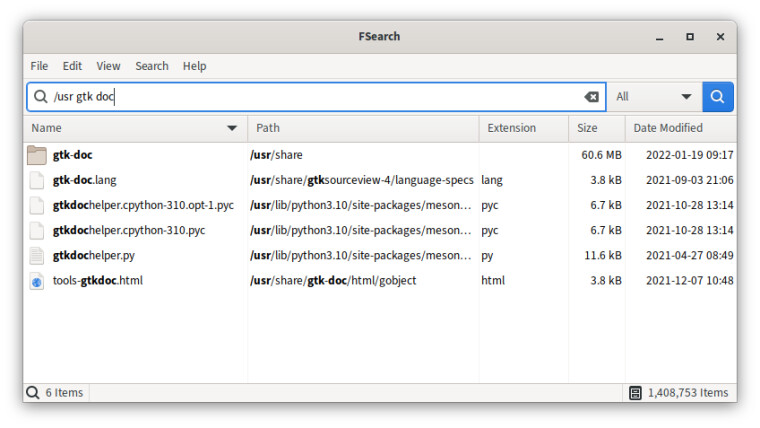Select tools-gtkdoc.html file name
The height and width of the screenshot is (428, 760).
tap(97, 281)
